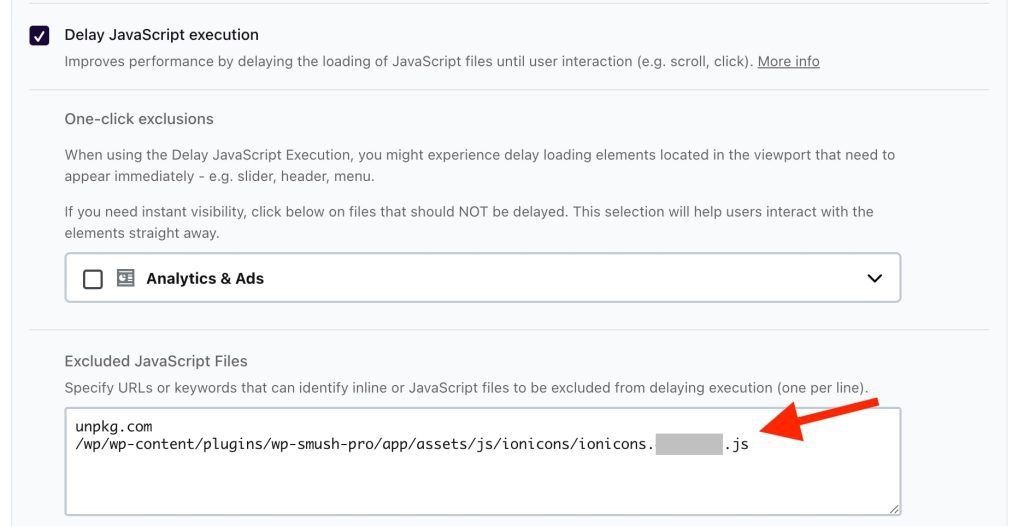Uncheck the Delay JavaScript execution checkbox
This screenshot has width=1024, height=526.
[39, 35]
